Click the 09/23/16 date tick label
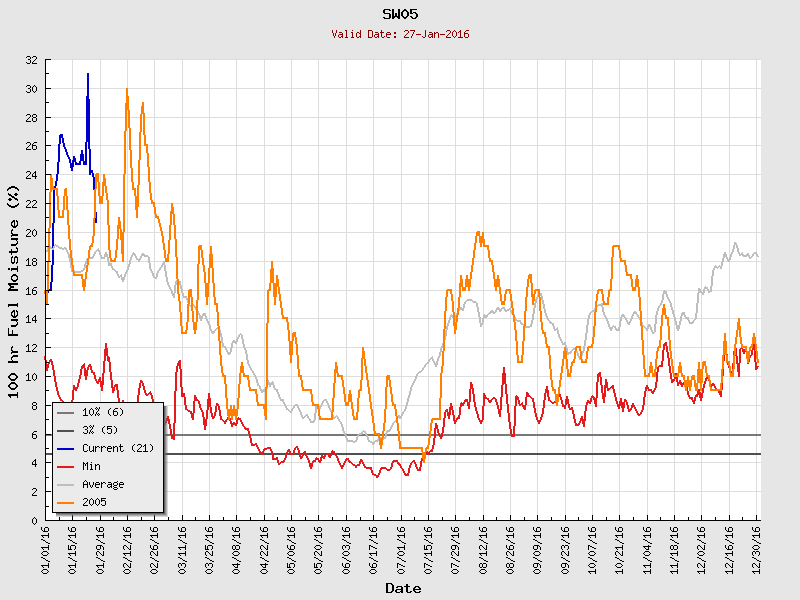Image resolution: width=800 pixels, height=600 pixels. [x=565, y=548]
